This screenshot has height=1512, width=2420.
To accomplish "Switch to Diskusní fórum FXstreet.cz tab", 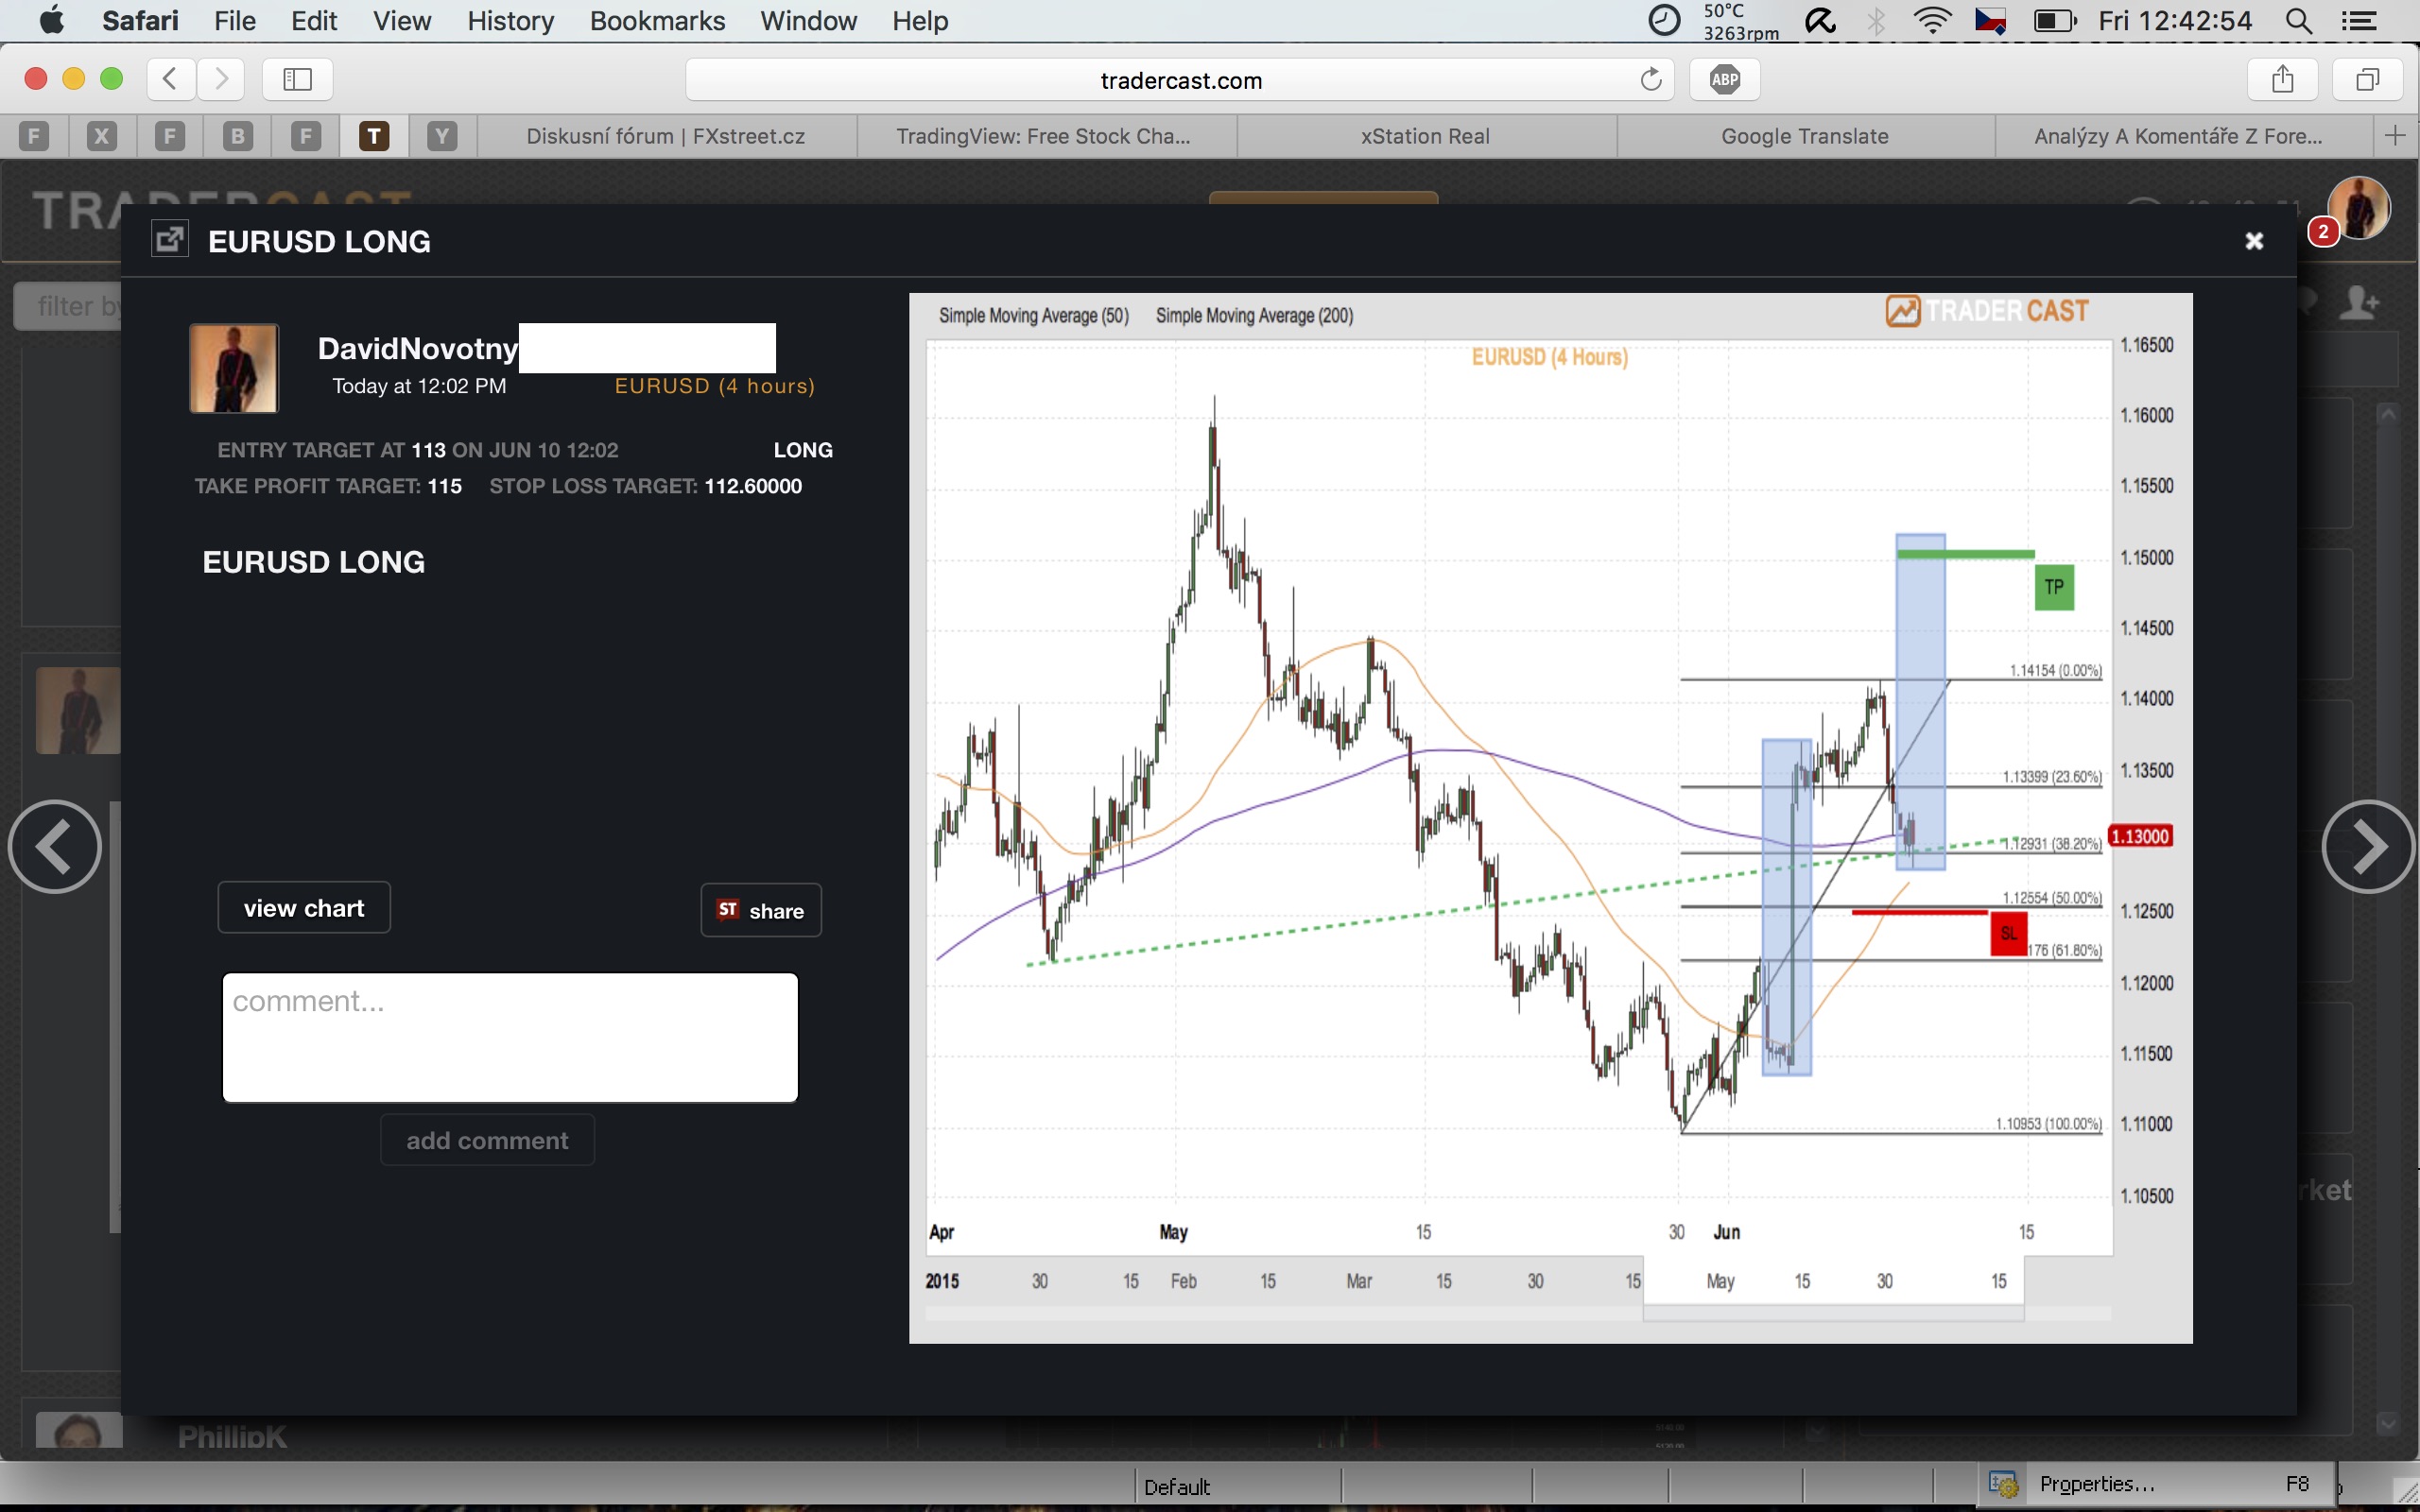I will click(x=666, y=136).
